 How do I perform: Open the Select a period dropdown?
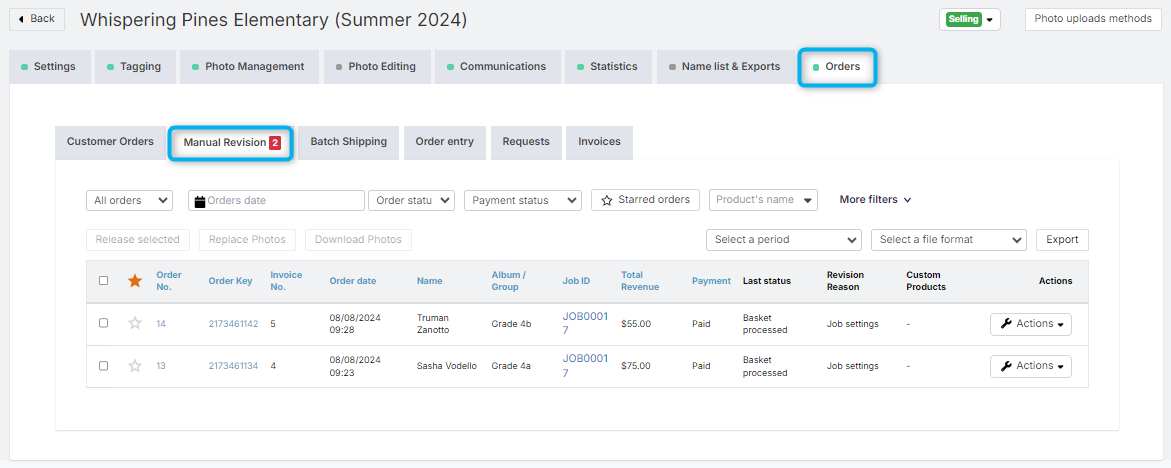(x=784, y=240)
